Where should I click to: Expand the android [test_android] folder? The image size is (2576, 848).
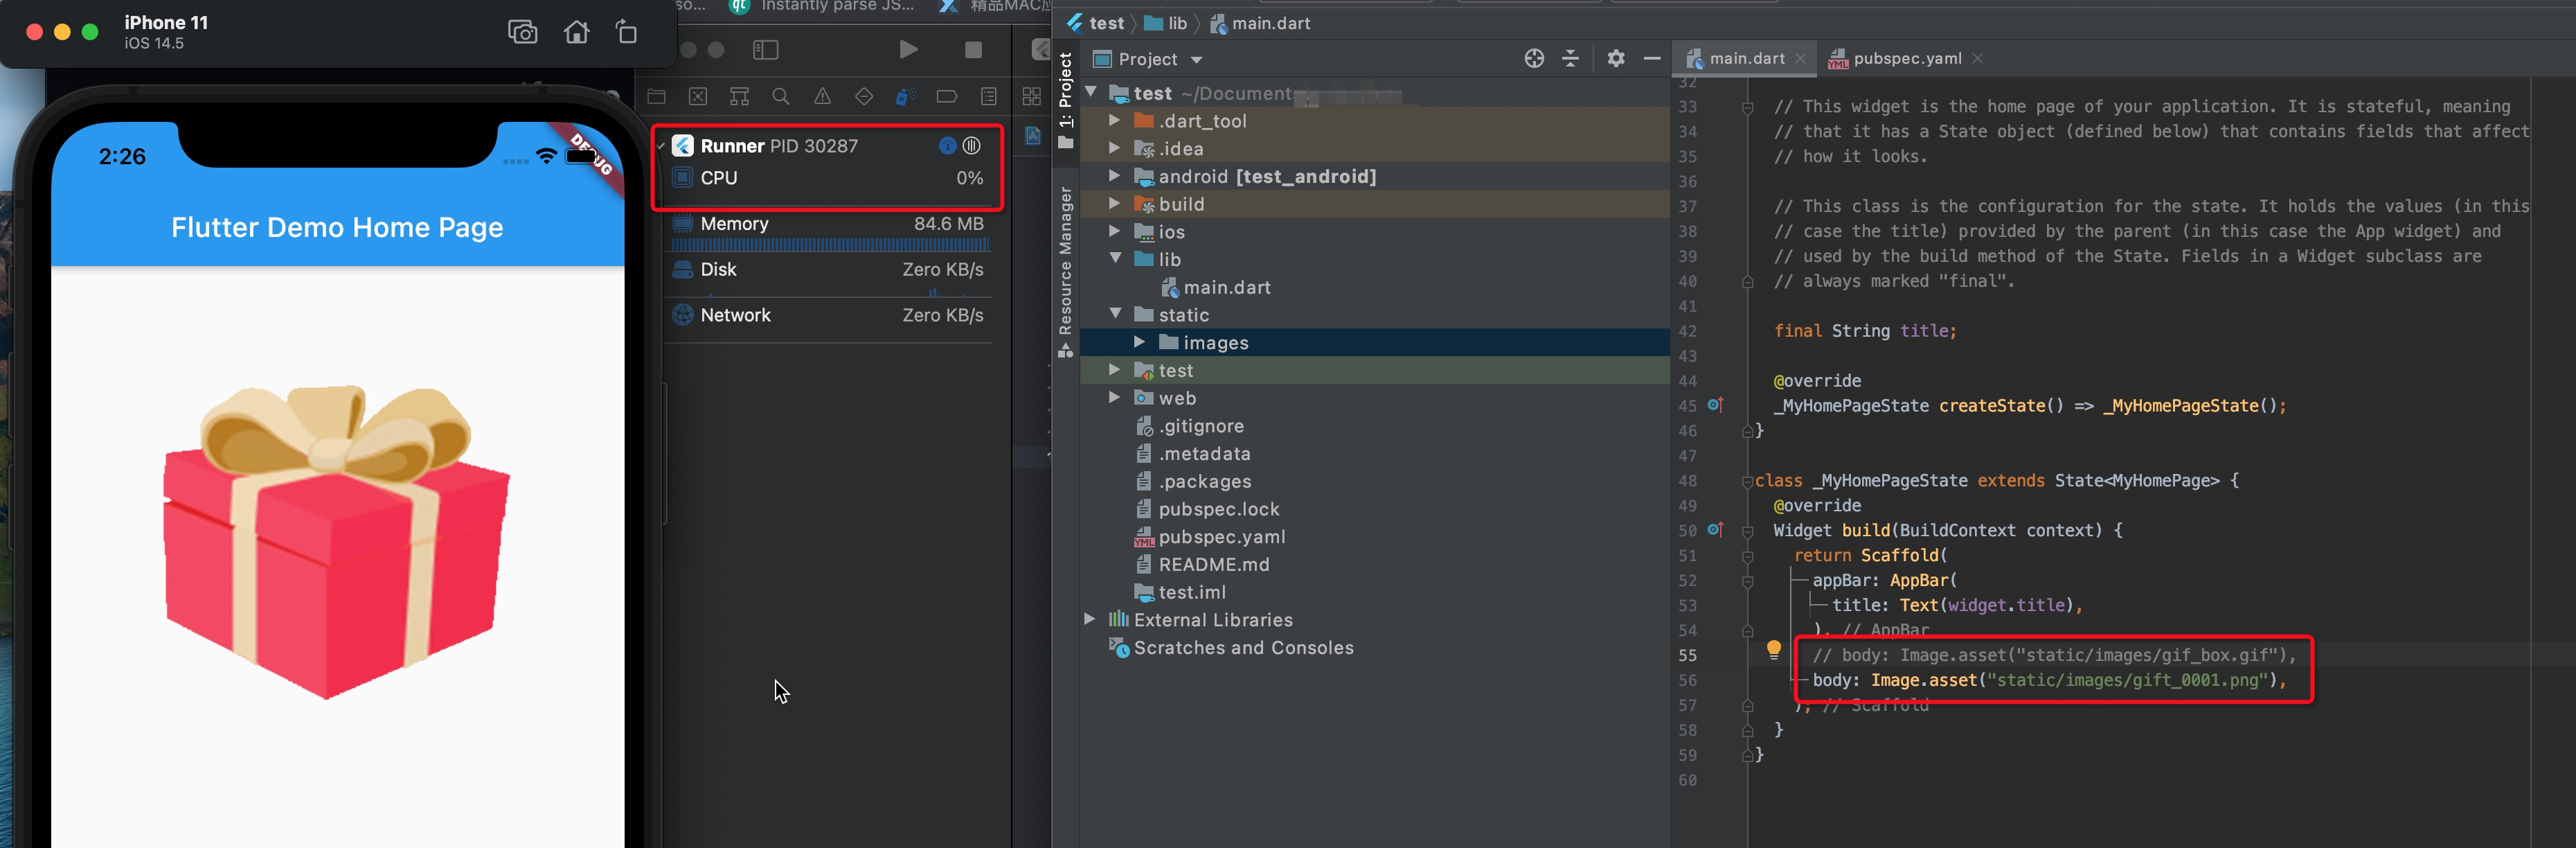(1116, 176)
